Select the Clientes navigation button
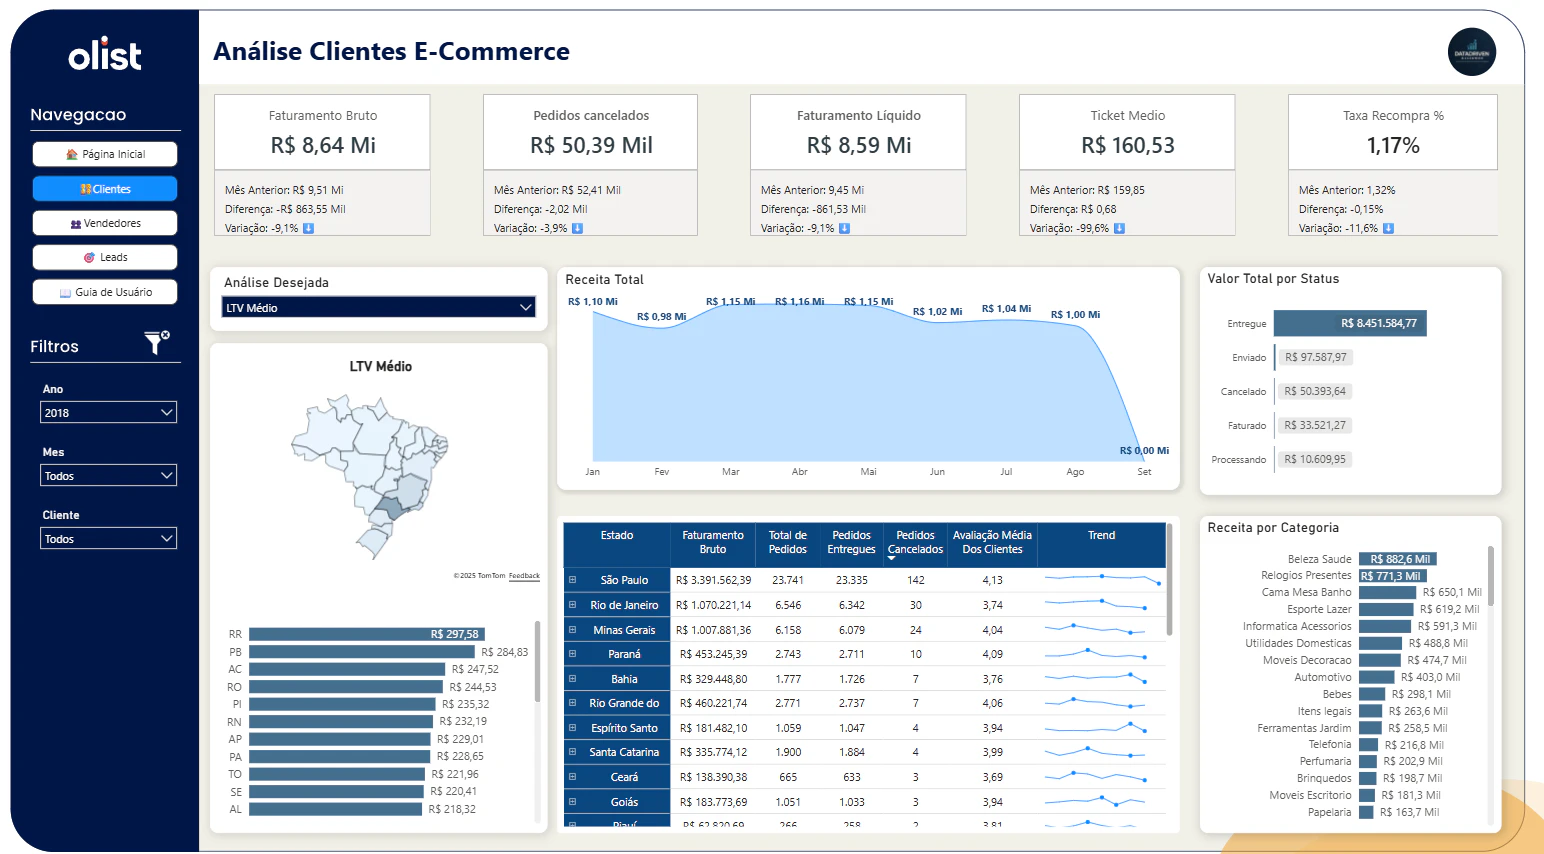This screenshot has width=1544, height=854. point(105,189)
